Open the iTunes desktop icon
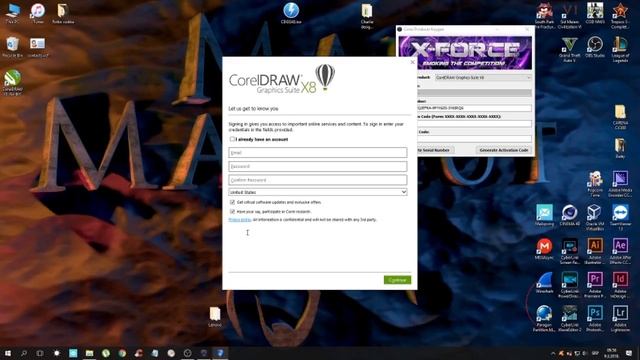Screen dimensions: 640x360 tap(38, 13)
